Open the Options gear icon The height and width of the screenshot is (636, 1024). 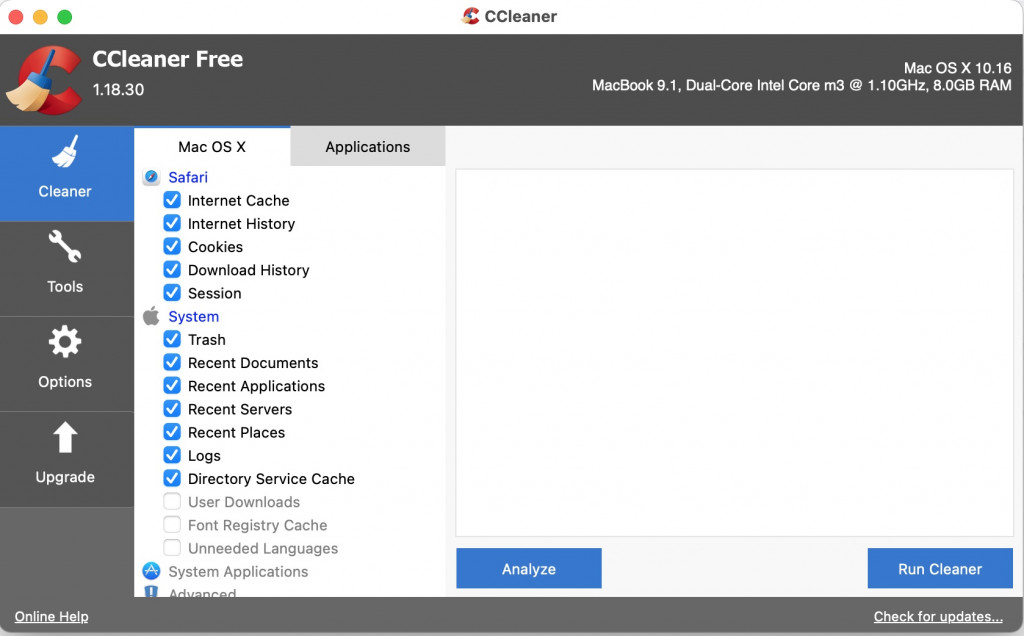coord(65,342)
